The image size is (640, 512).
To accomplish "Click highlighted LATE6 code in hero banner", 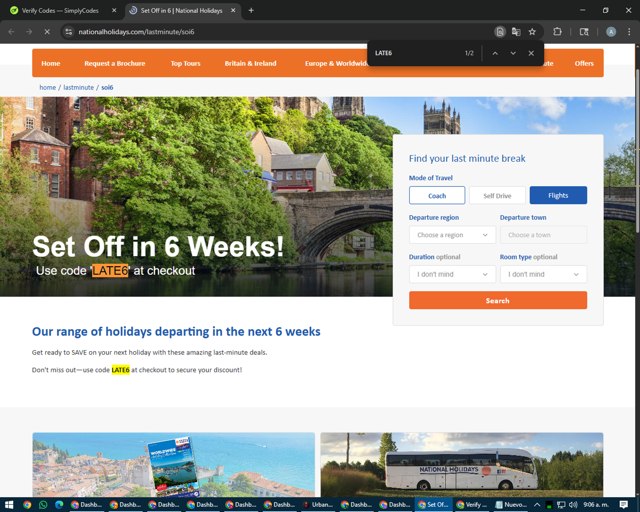I will coord(110,271).
